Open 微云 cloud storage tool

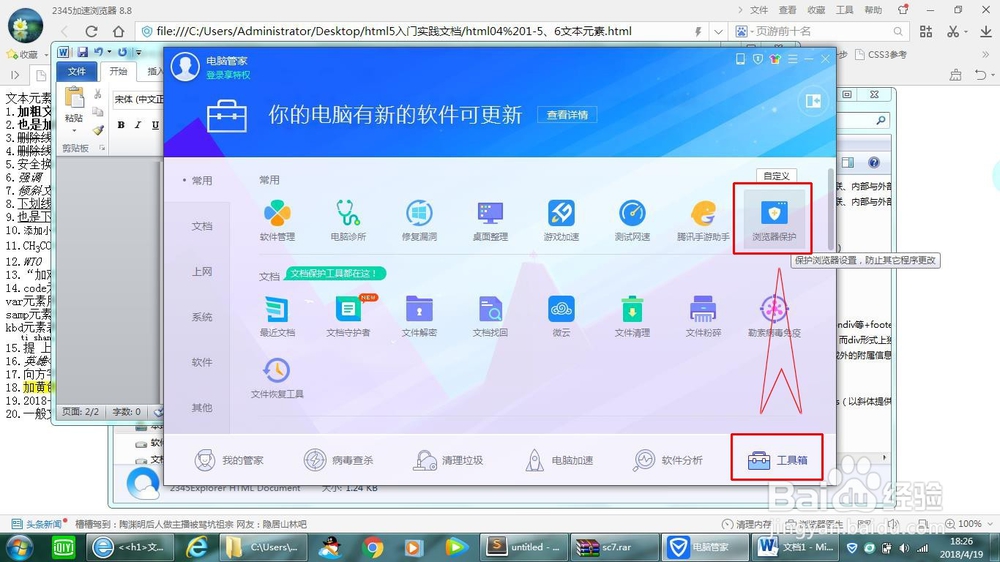click(x=561, y=316)
